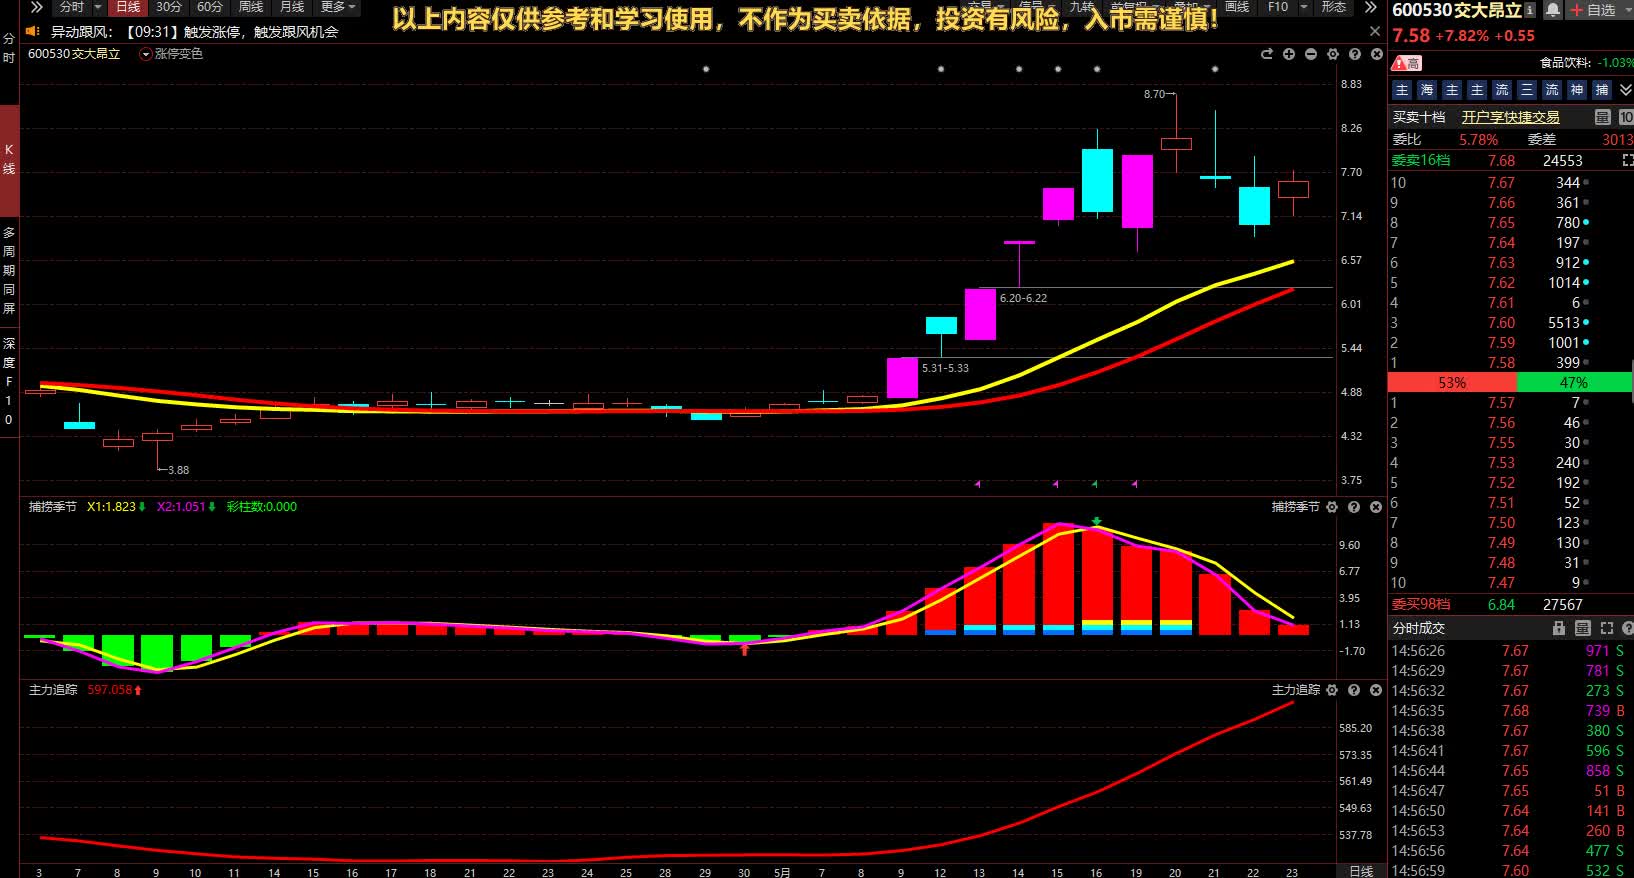This screenshot has width=1634, height=878.
Task: Close 捕捞季节 indicator panel
Action: [1376, 507]
